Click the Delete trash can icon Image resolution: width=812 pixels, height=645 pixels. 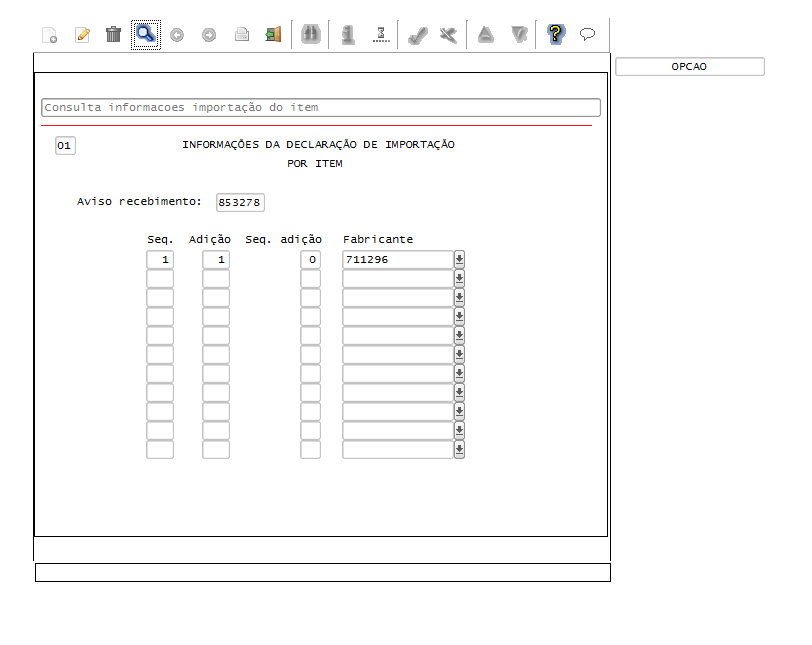point(113,35)
